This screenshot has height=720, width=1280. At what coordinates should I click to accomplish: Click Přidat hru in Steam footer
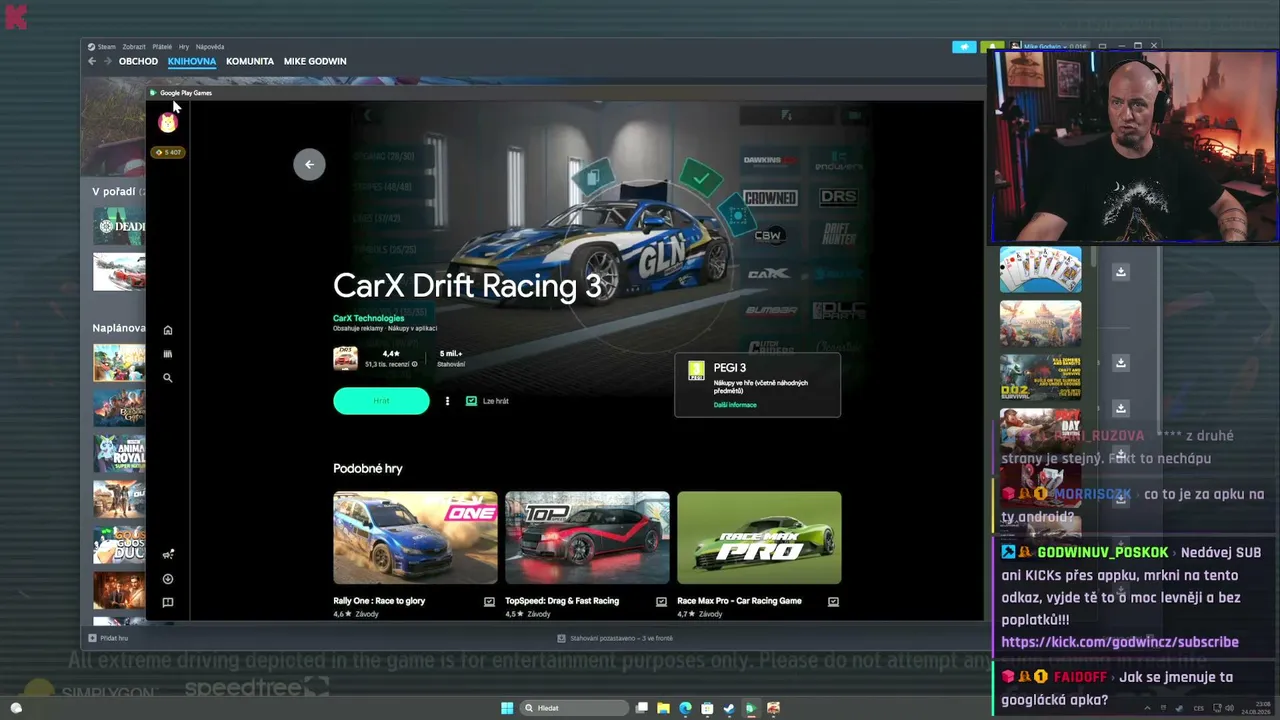108,638
